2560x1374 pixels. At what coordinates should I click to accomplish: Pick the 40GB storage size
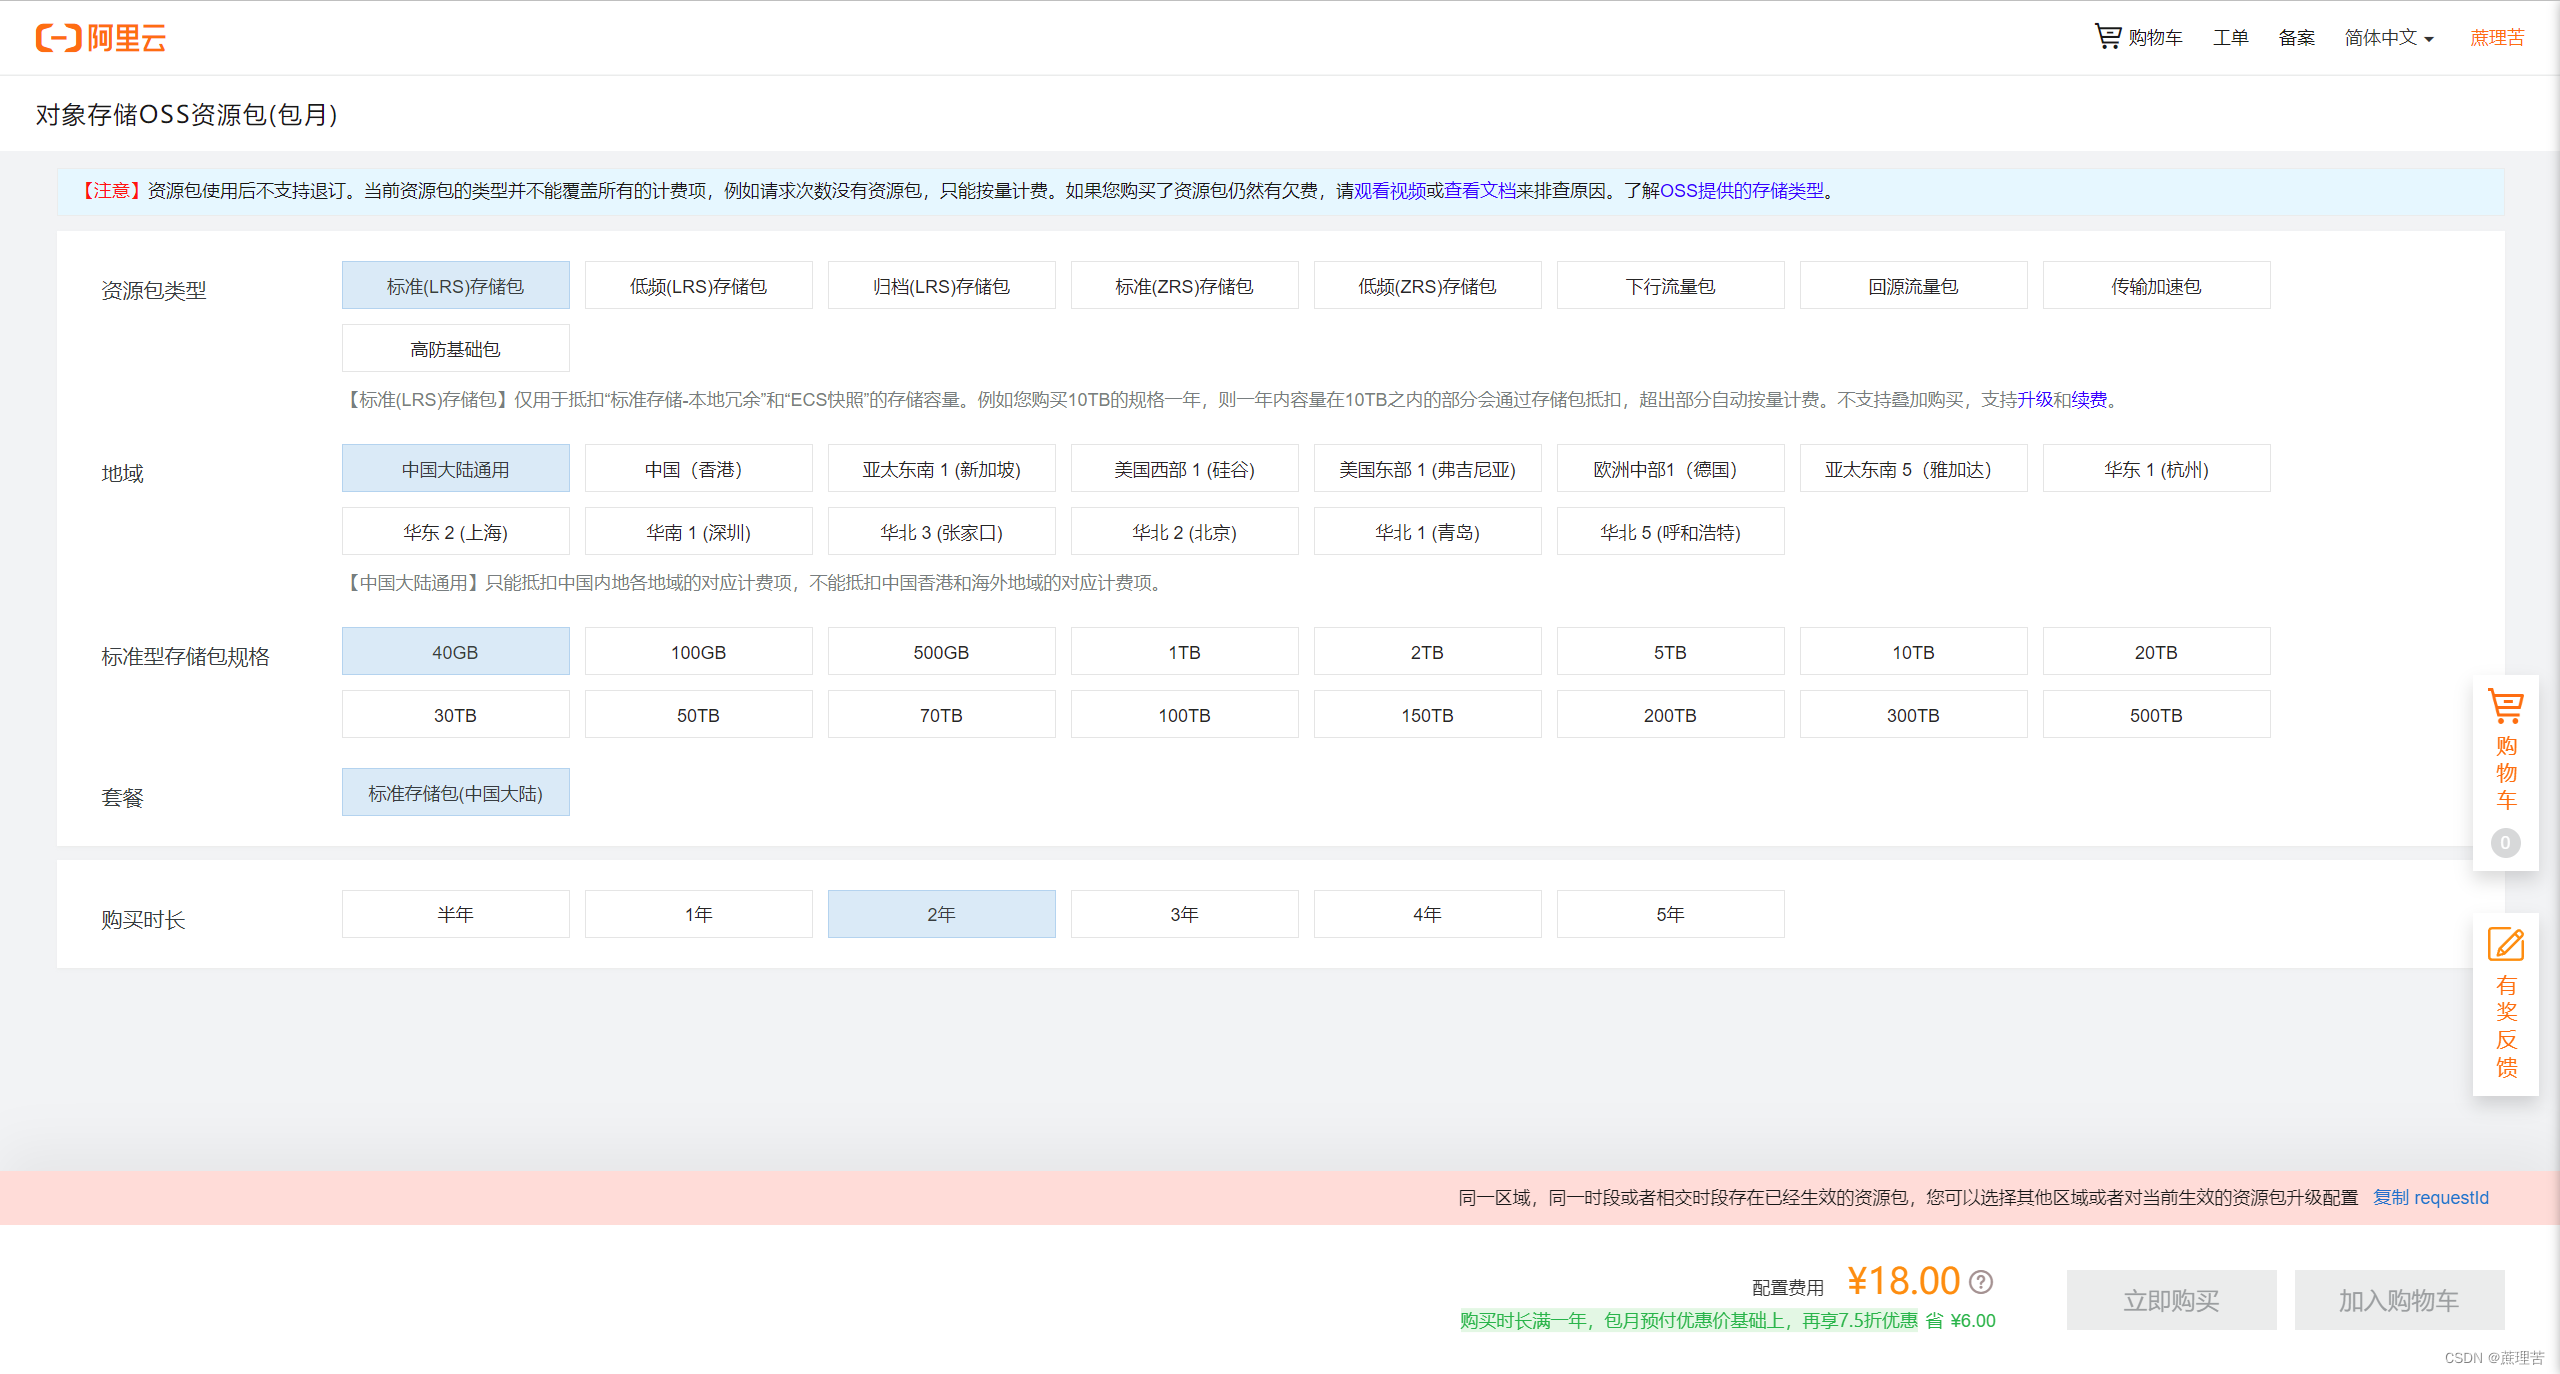click(456, 652)
